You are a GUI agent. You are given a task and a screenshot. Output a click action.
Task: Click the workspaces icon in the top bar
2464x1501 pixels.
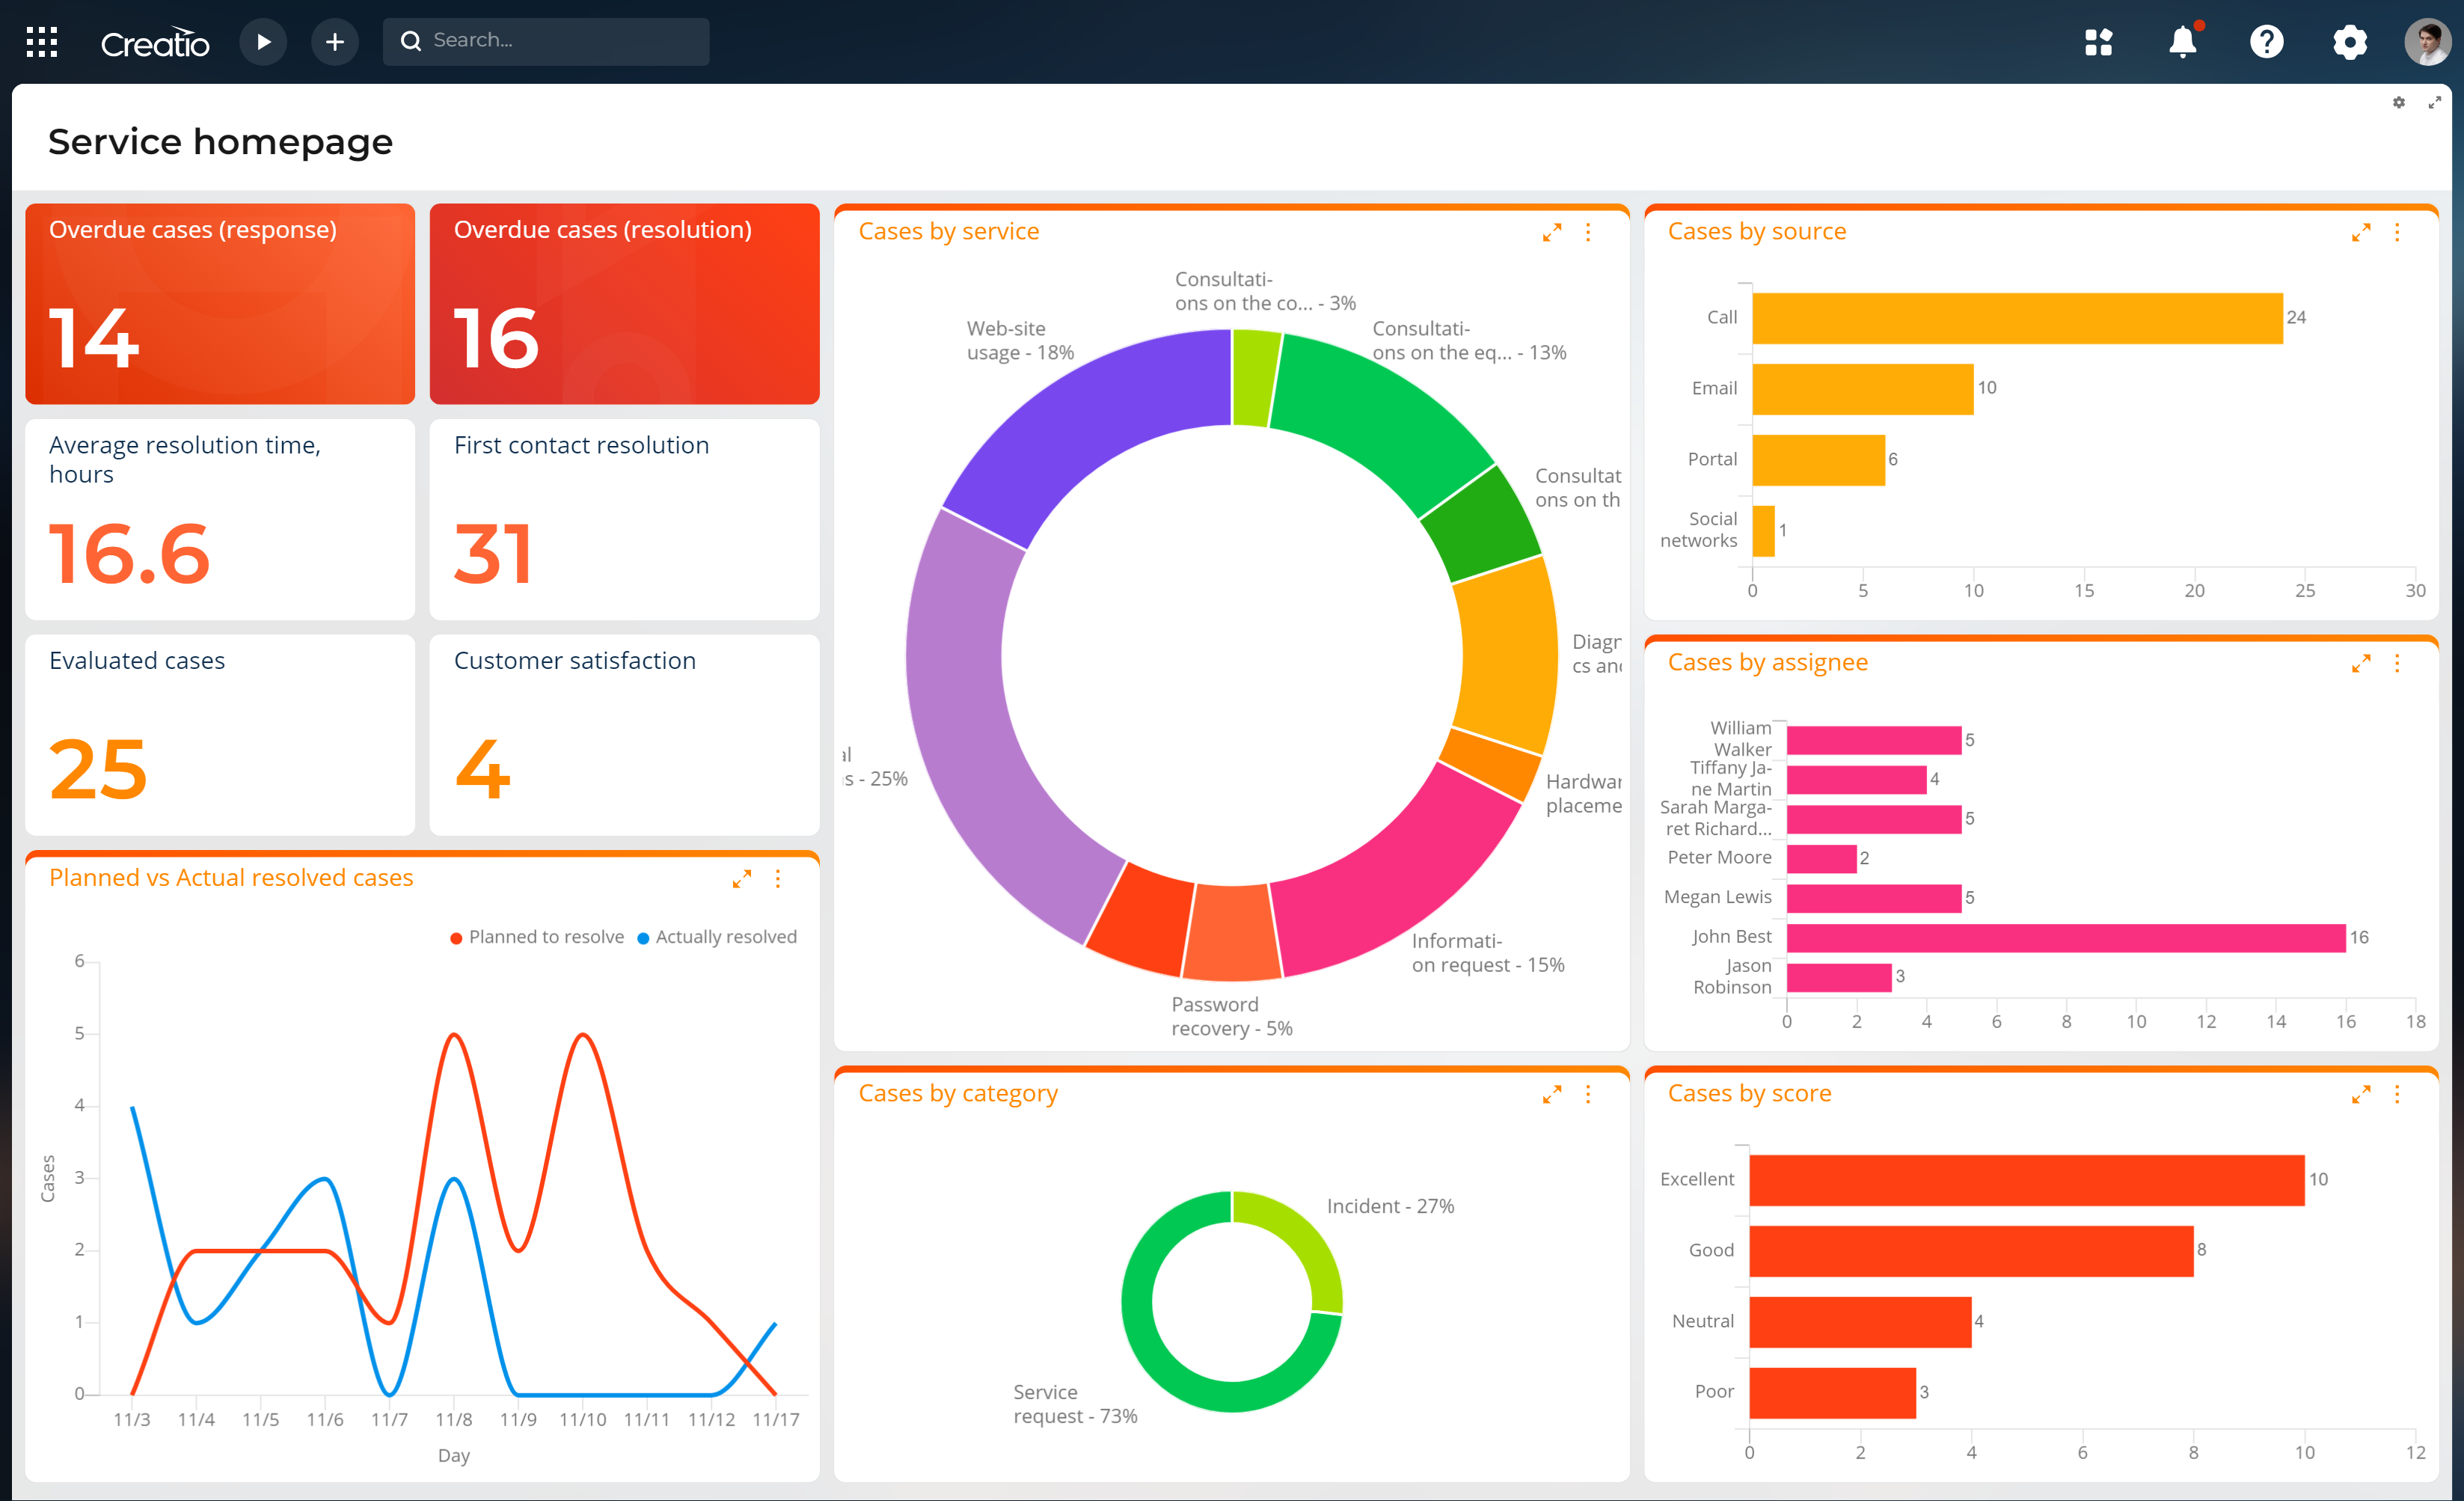pos(2100,42)
